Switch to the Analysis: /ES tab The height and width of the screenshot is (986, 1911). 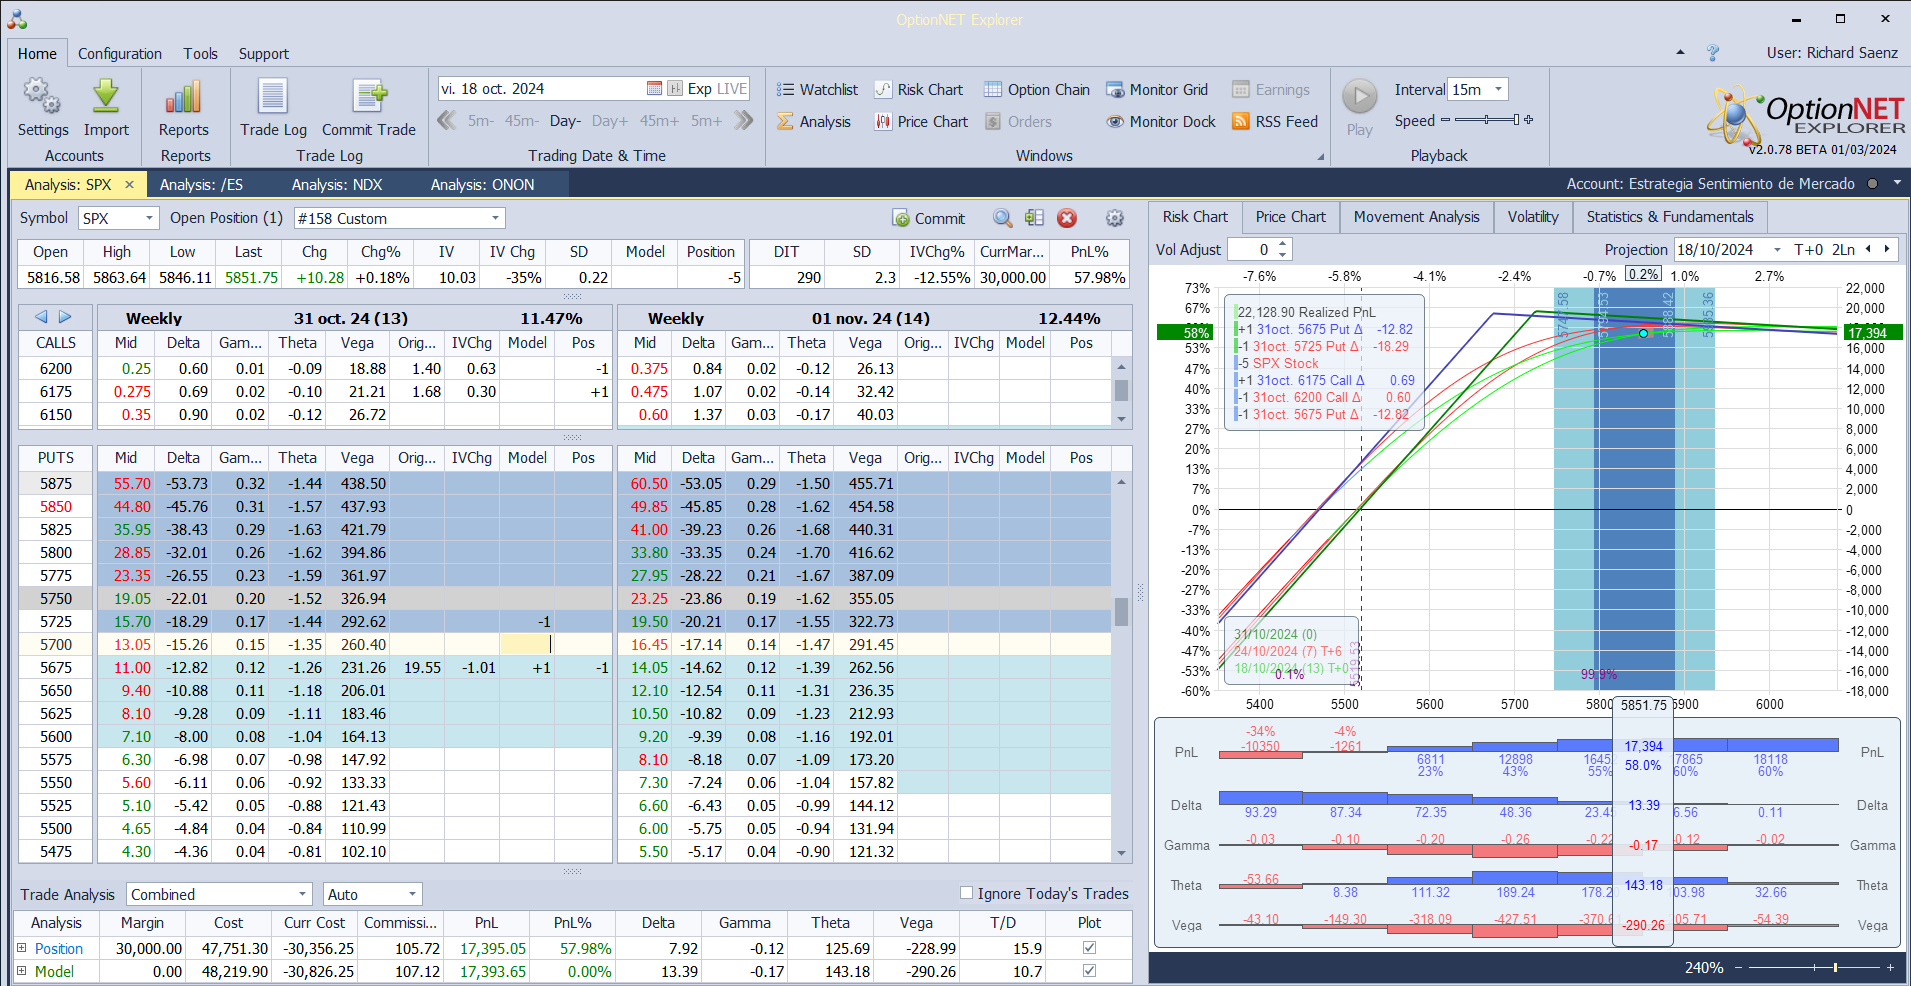[x=201, y=184]
